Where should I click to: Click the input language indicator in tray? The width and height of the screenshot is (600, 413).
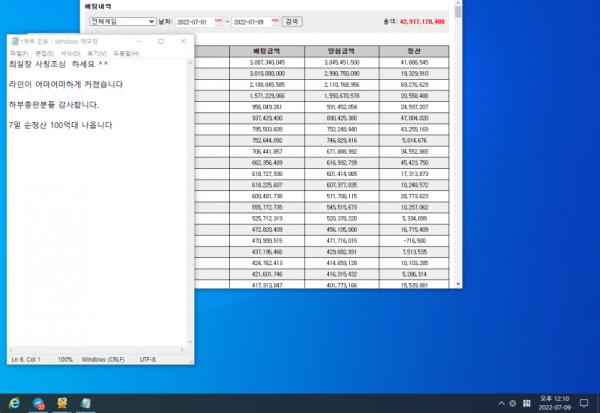click(526, 403)
